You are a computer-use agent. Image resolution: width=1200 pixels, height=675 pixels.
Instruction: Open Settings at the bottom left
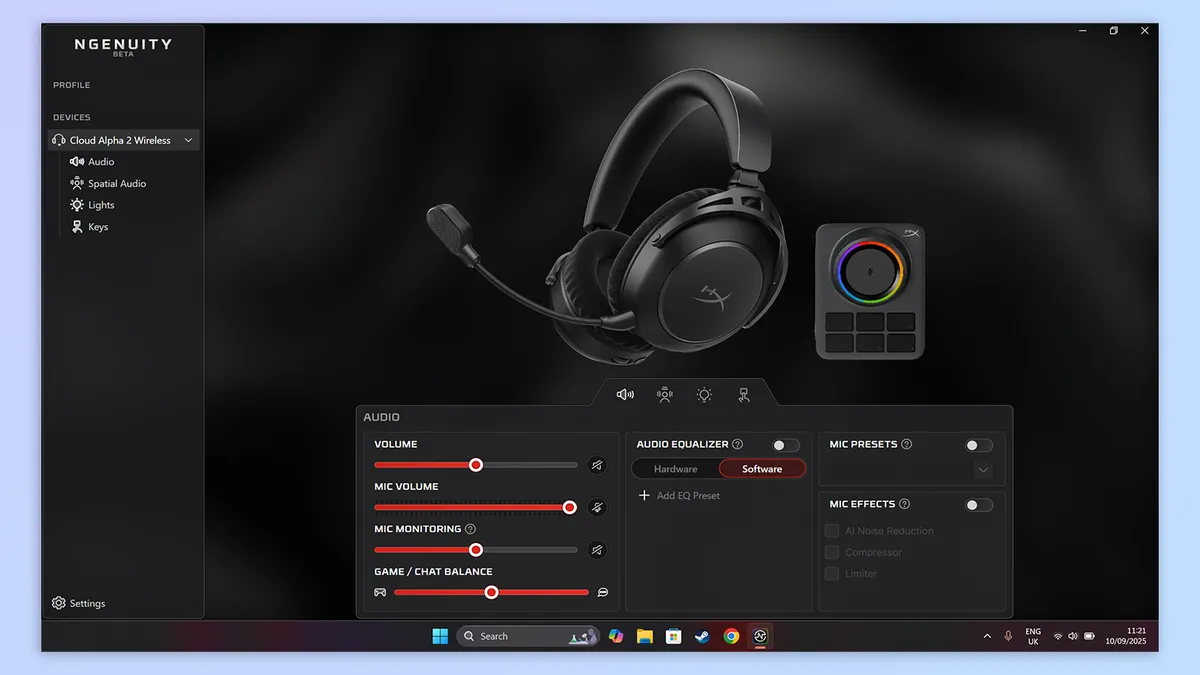pyautogui.click(x=77, y=603)
